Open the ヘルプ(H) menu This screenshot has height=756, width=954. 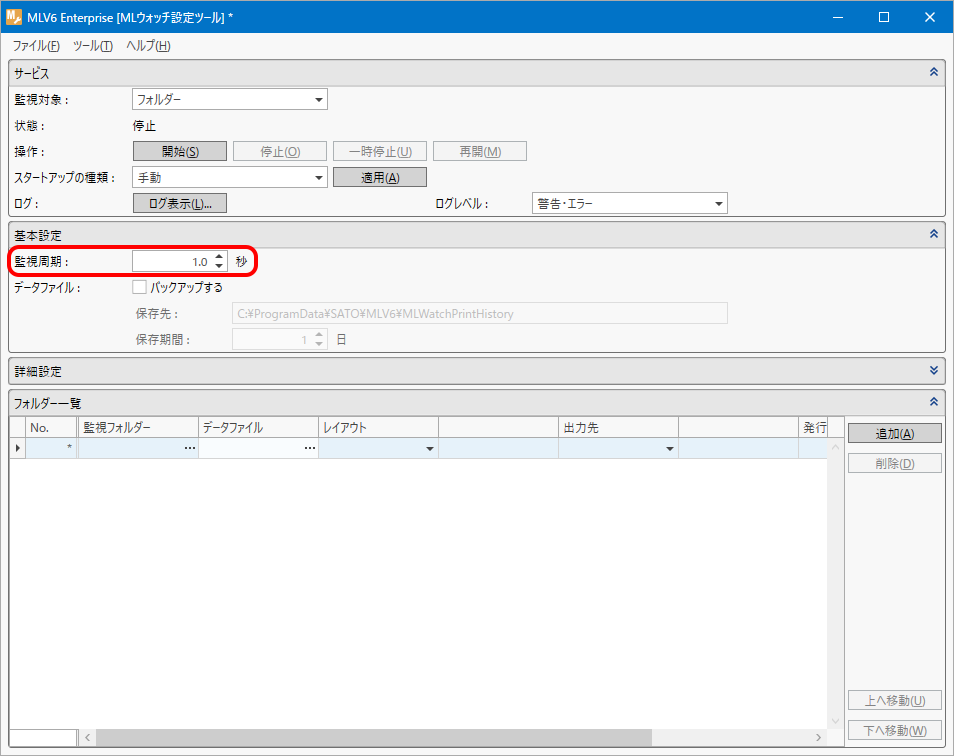(x=148, y=46)
